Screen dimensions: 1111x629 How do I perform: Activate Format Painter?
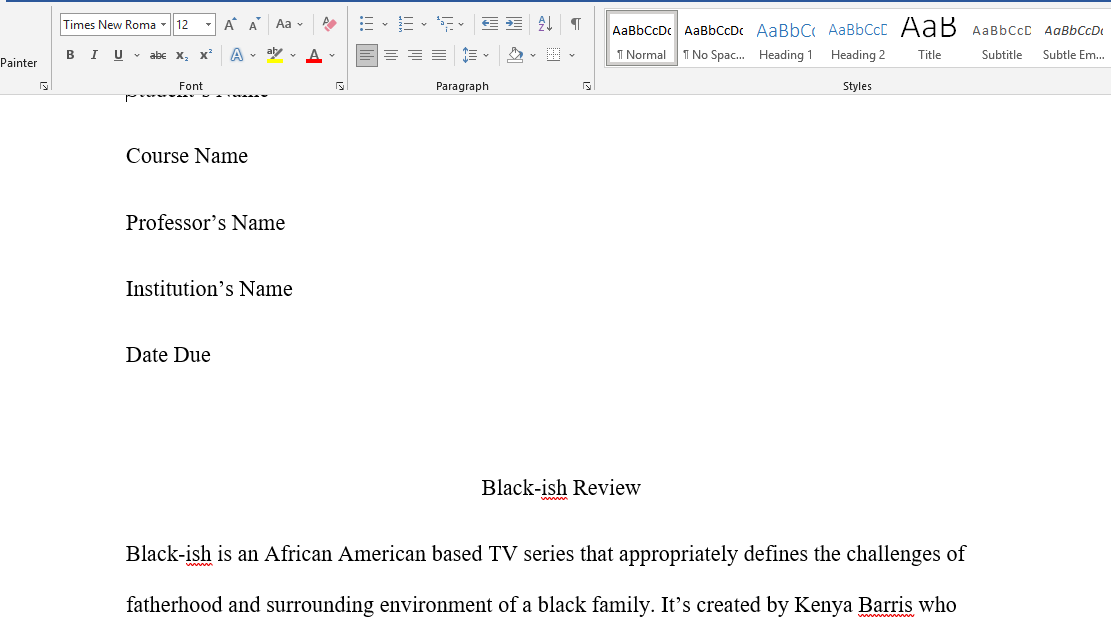click(18, 62)
